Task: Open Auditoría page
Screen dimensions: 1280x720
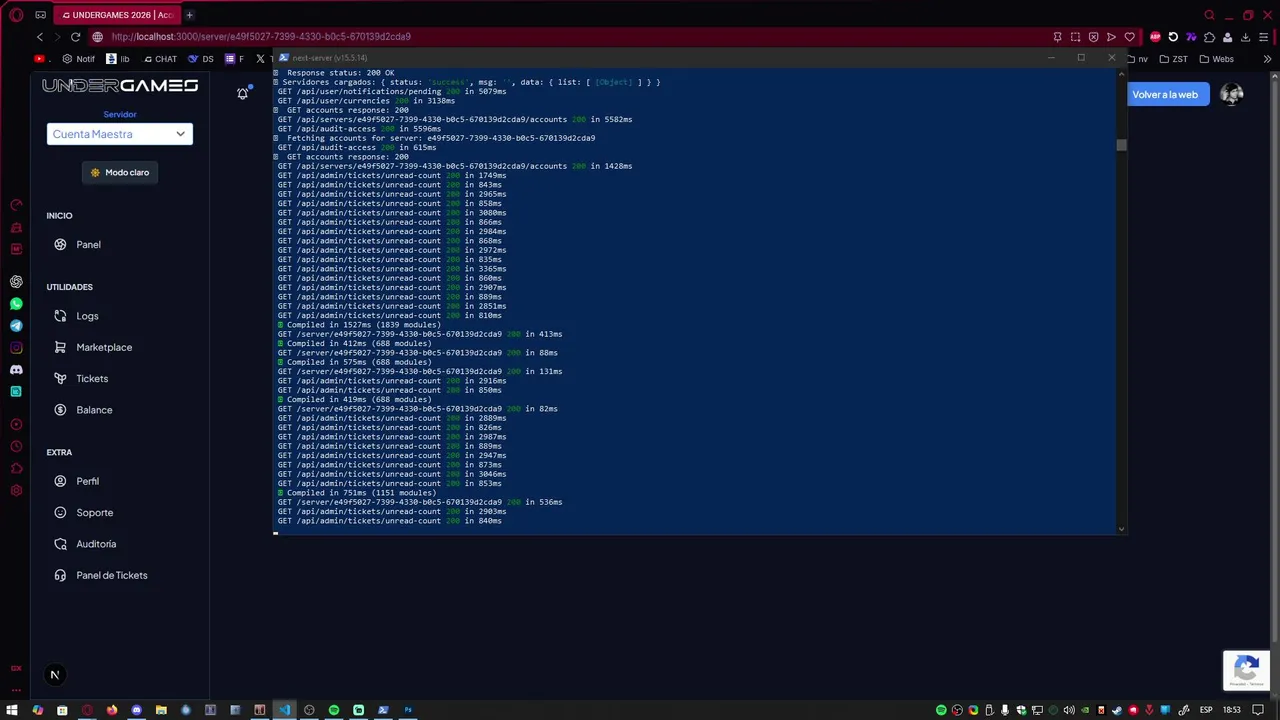Action: point(96,544)
